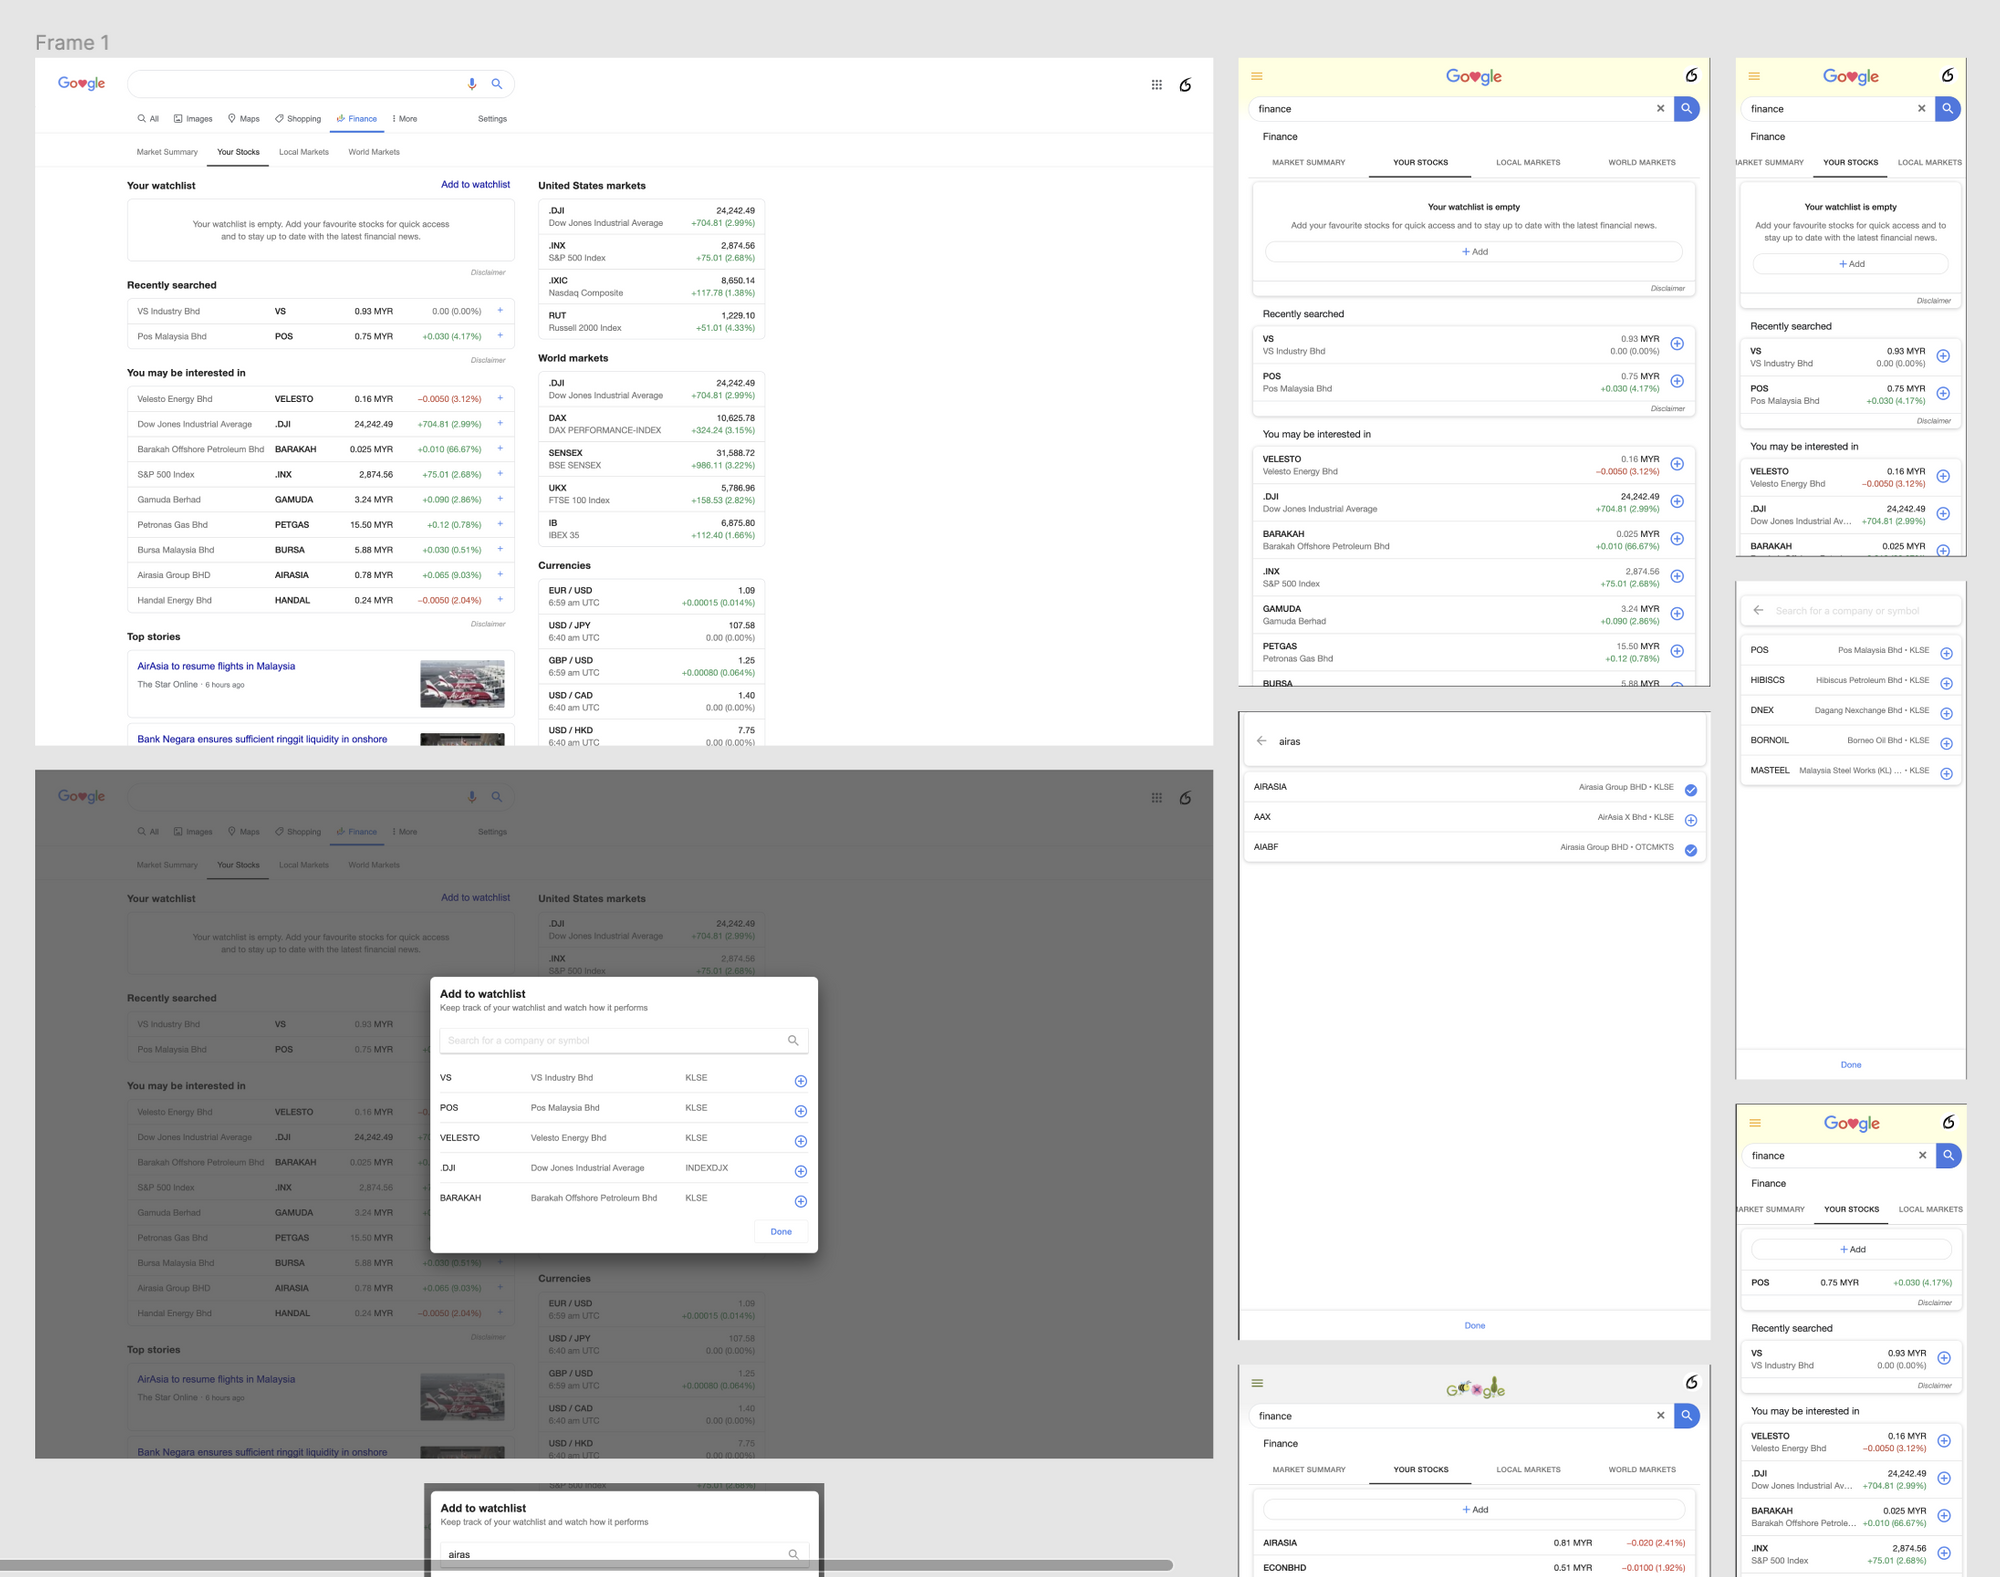Open the hamburger menu in the wide mobile frame with the heart logo
The width and height of the screenshot is (2000, 1577).
pos(1257,76)
